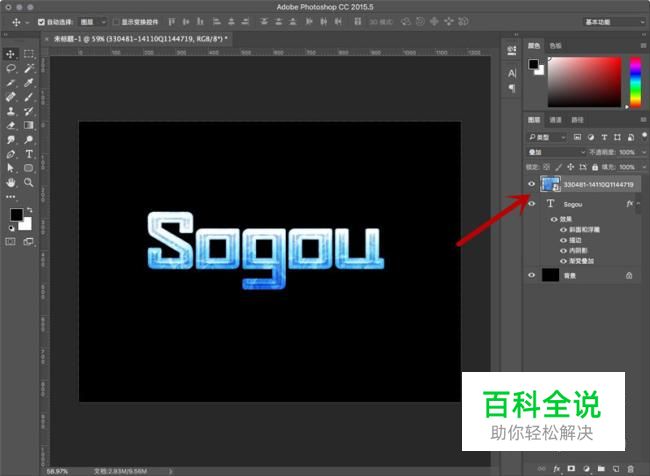Select the History Brush tool
650x476 pixels.
pyautogui.click(x=29, y=111)
